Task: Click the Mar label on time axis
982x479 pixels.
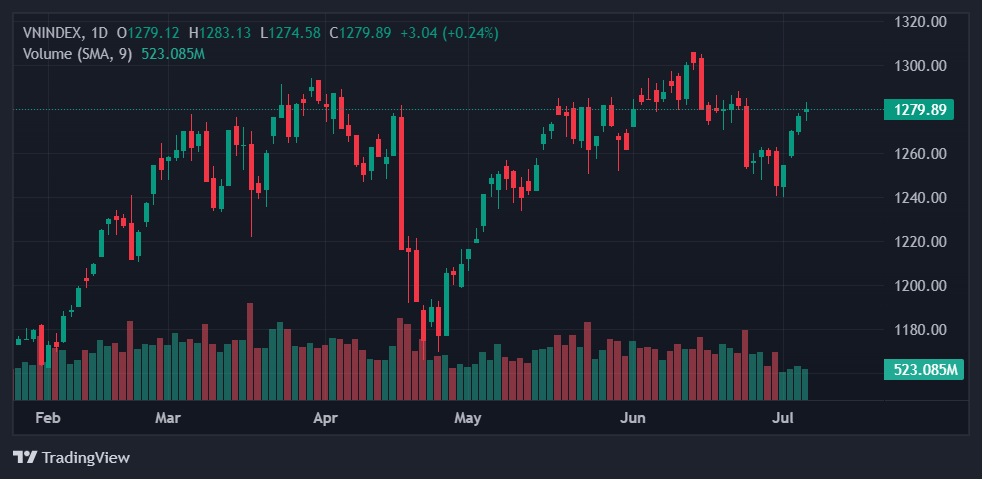Action: pyautogui.click(x=168, y=416)
